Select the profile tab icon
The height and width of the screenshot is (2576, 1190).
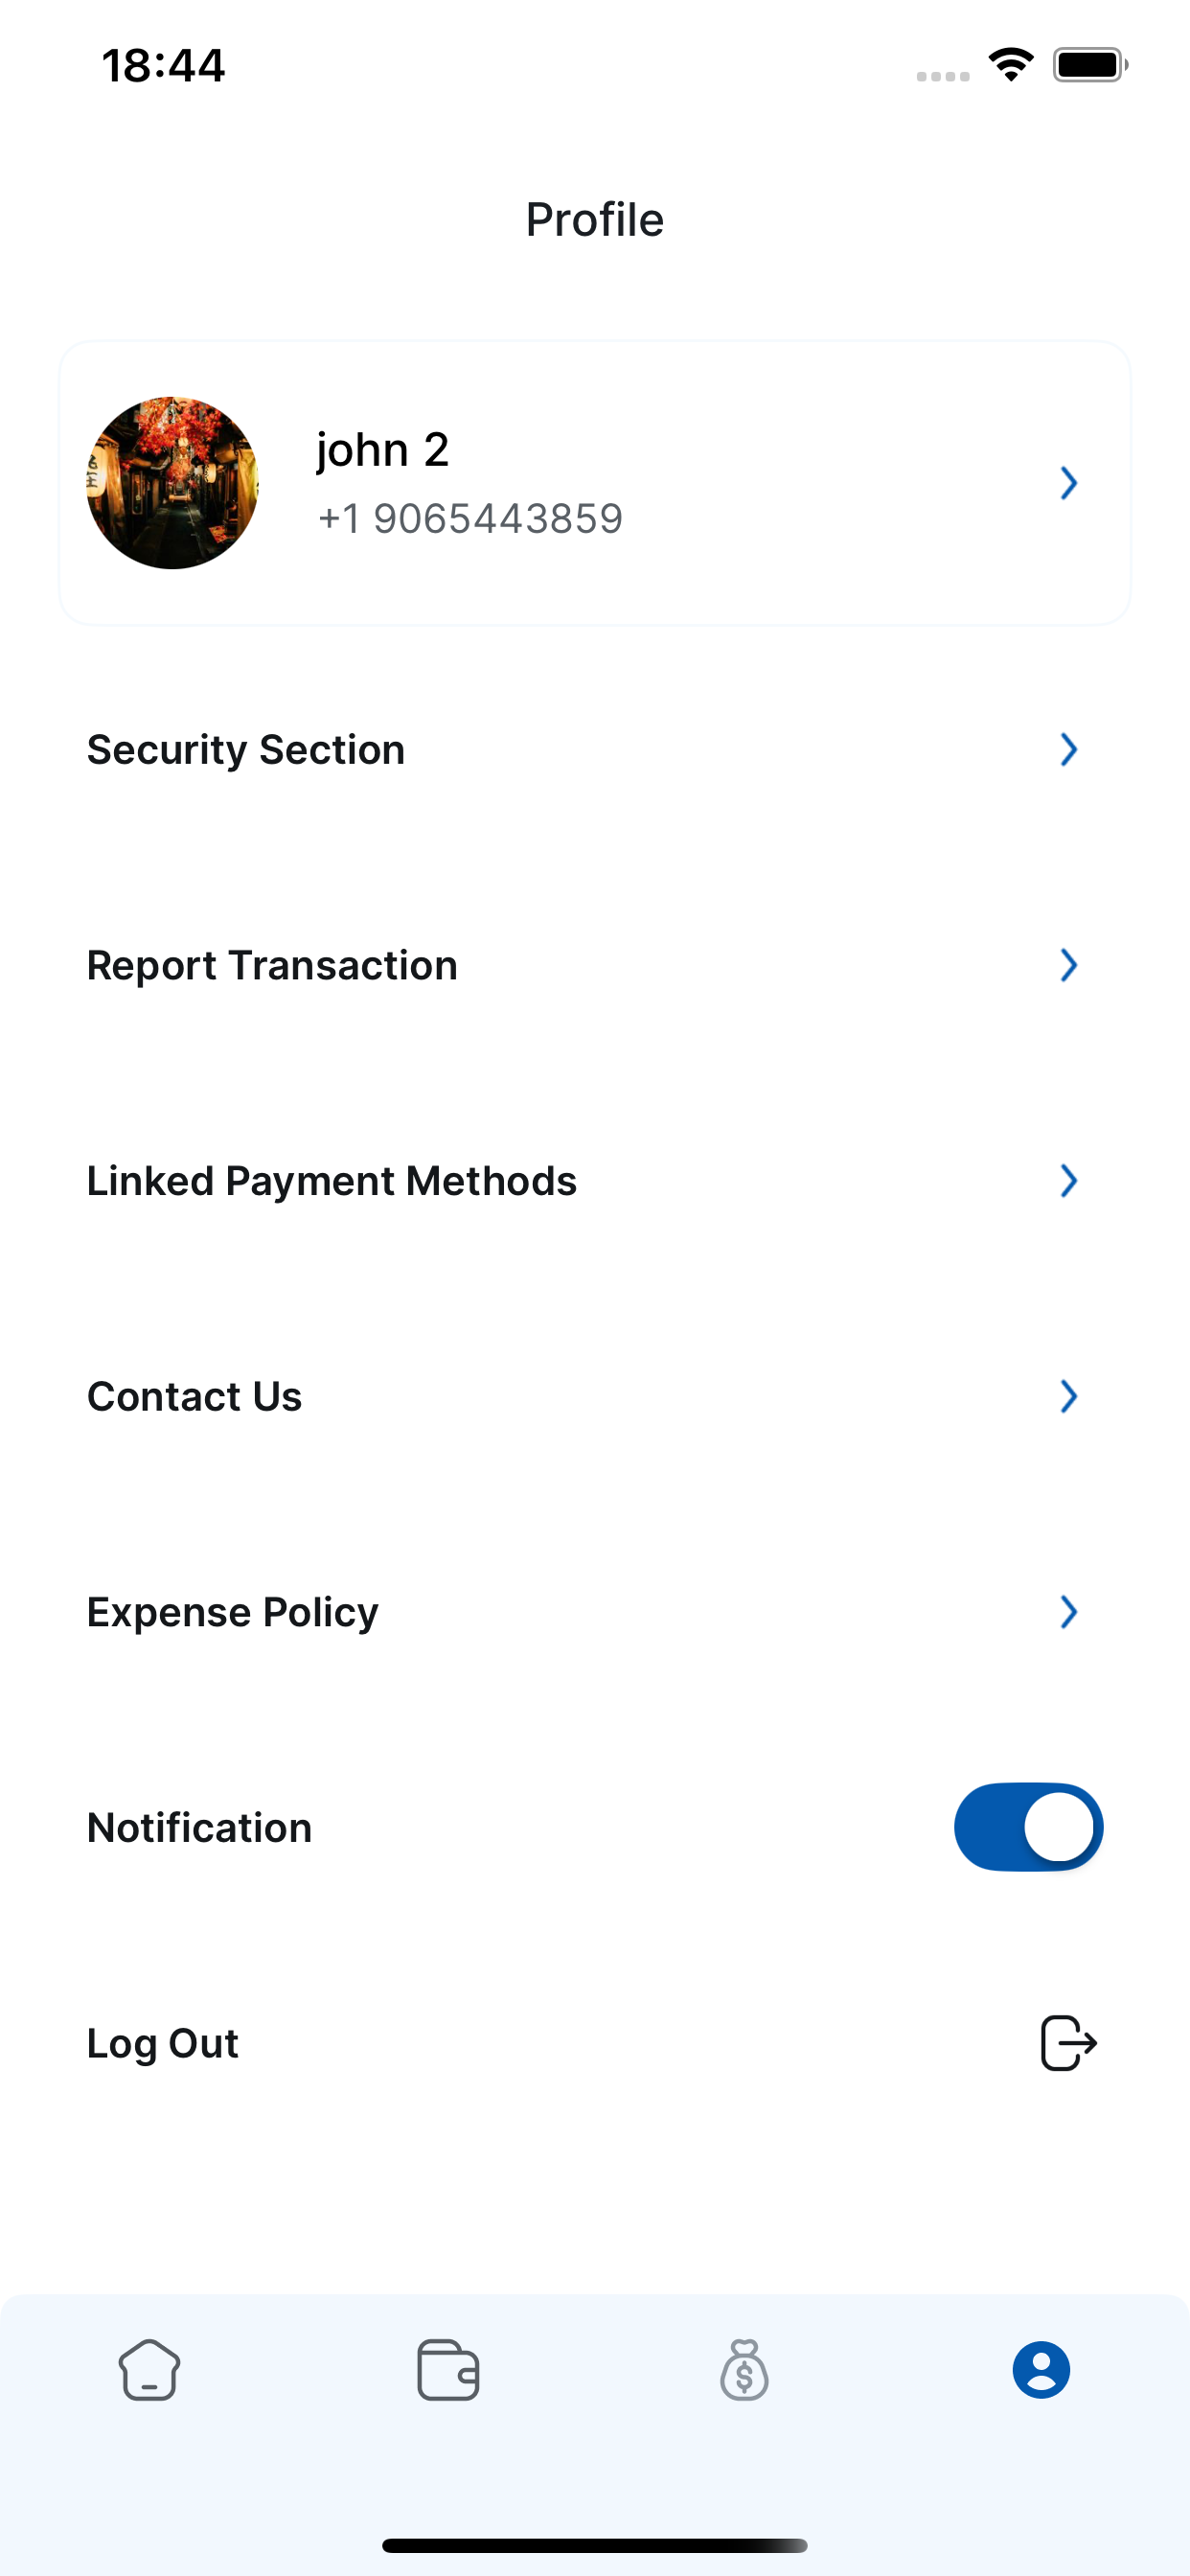pos(1041,2370)
